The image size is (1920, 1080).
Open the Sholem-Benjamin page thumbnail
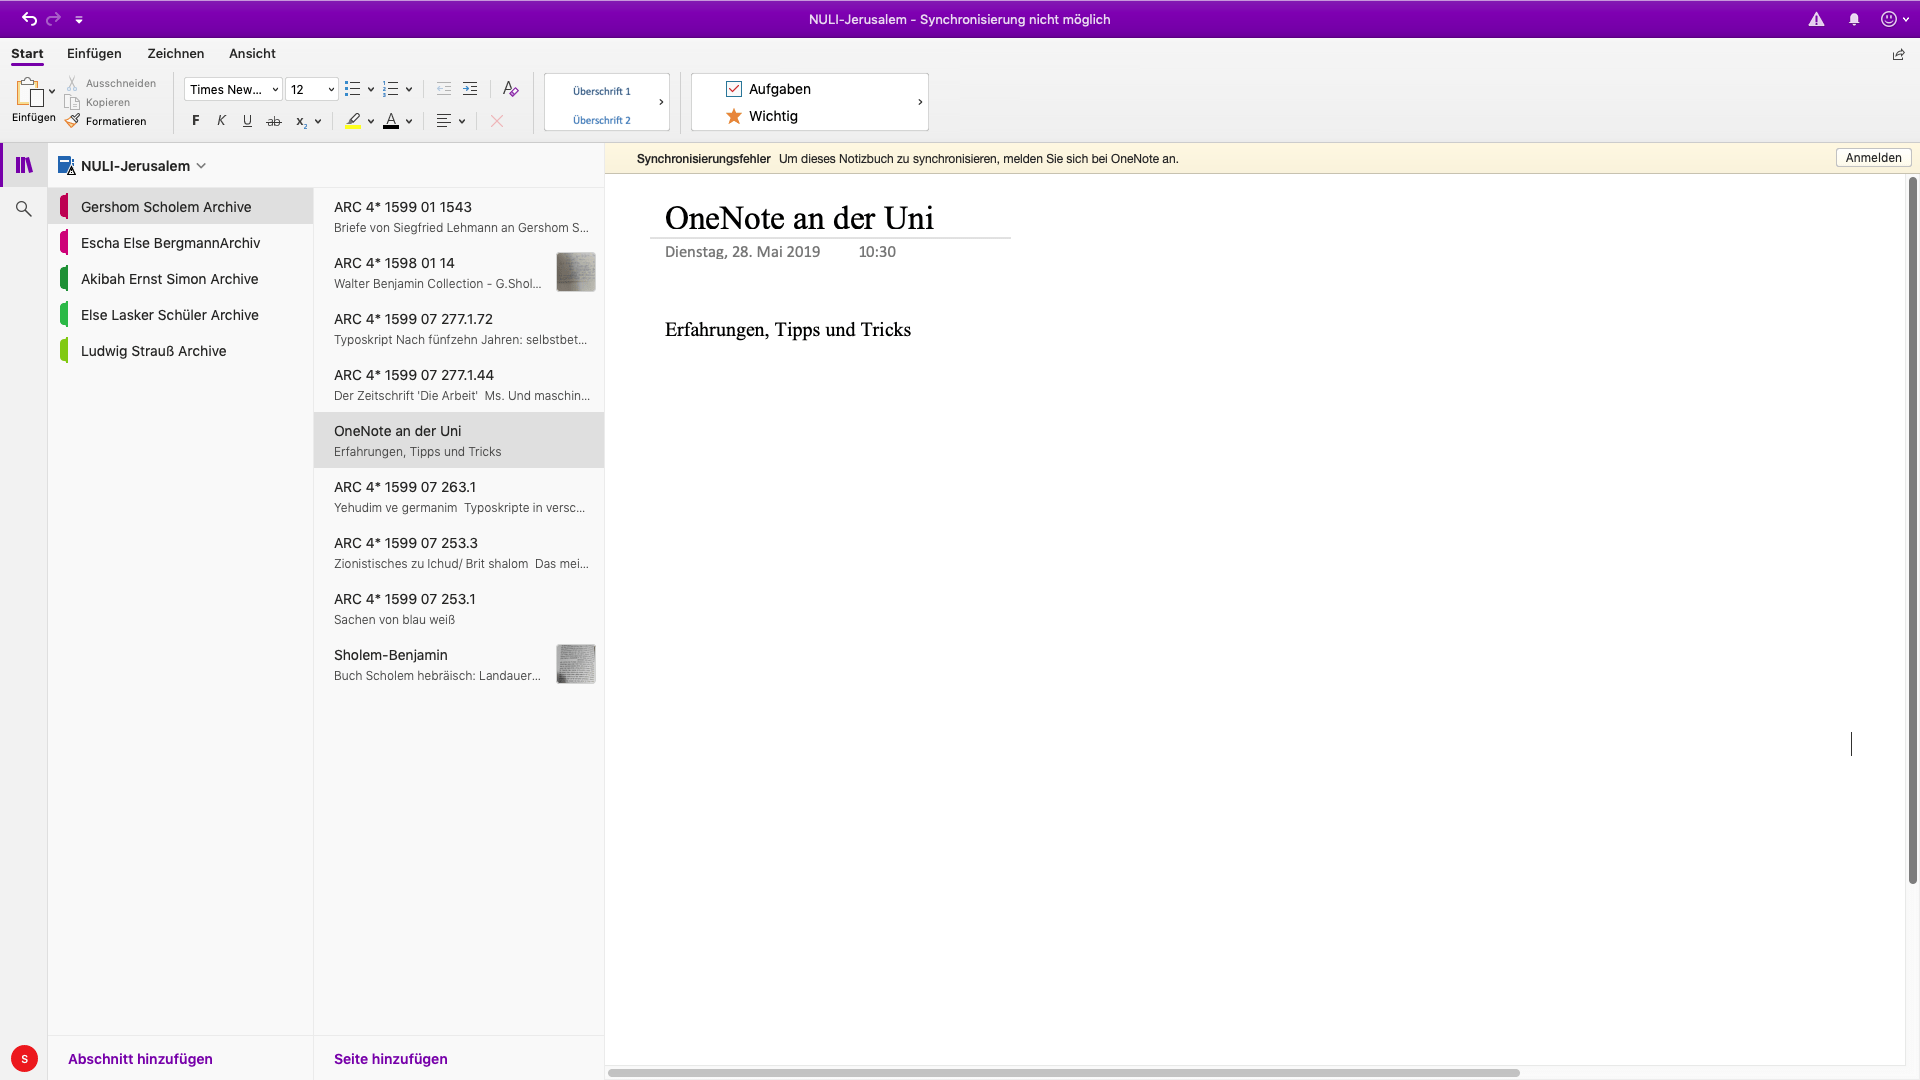pyautogui.click(x=576, y=663)
